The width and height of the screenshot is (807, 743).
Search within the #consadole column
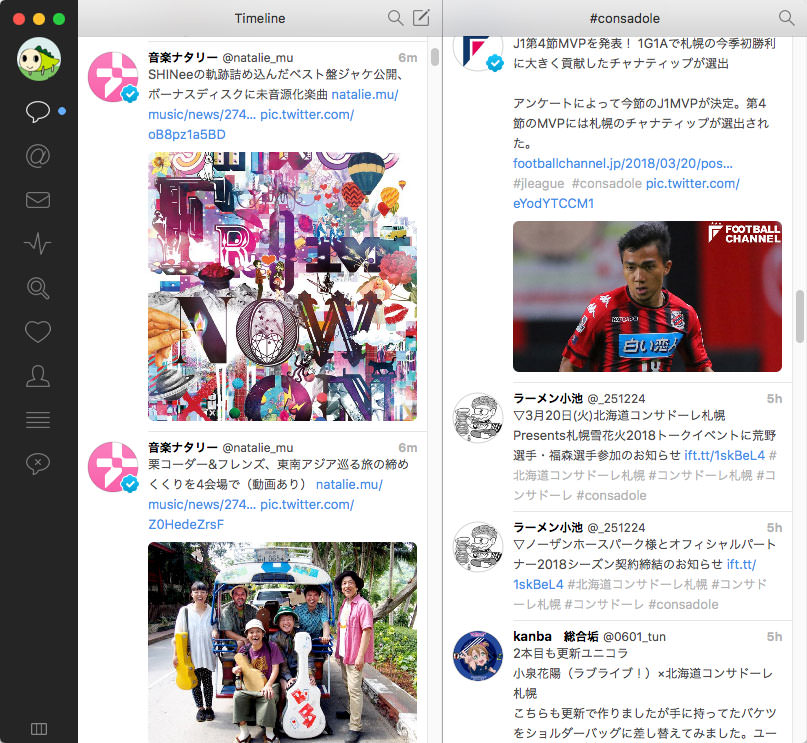tap(786, 18)
